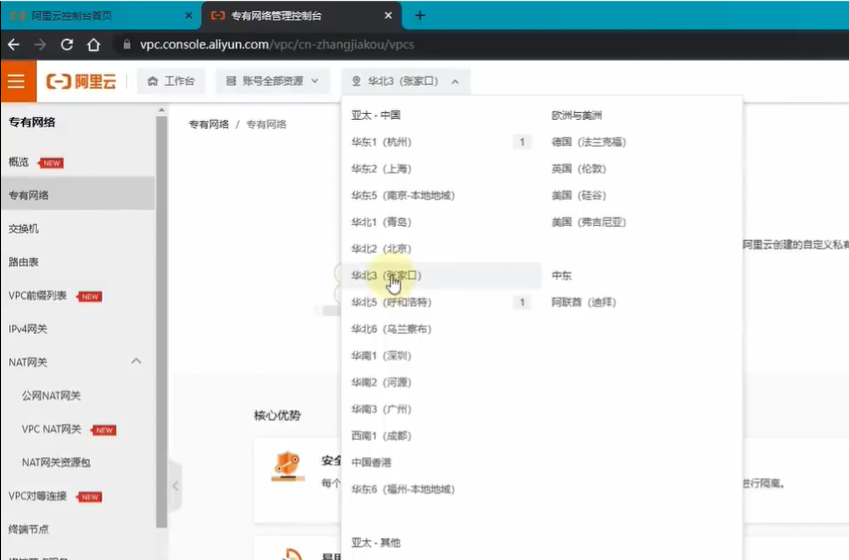Close the 阿里云控制台首页 tab
Viewport: 849px width, 560px height.
coord(188,15)
